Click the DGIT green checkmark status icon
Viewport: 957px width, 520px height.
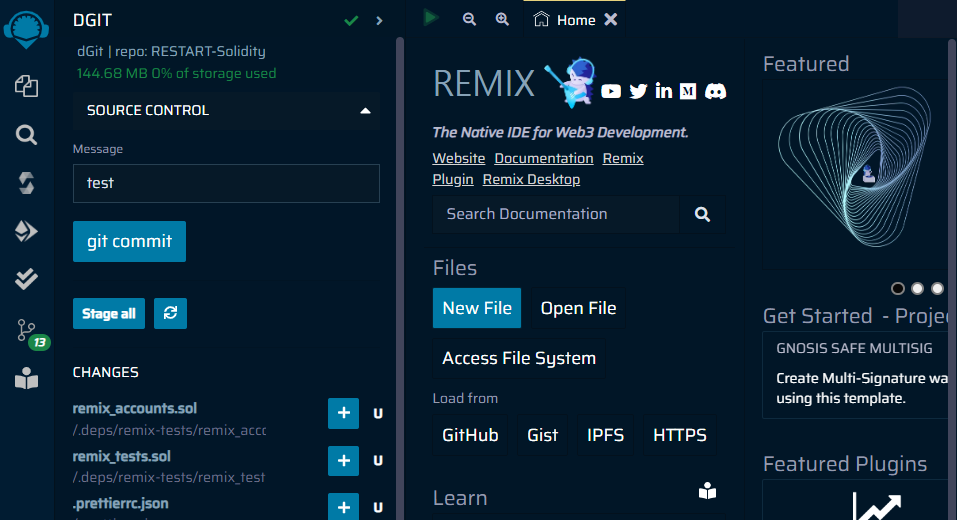coord(351,21)
